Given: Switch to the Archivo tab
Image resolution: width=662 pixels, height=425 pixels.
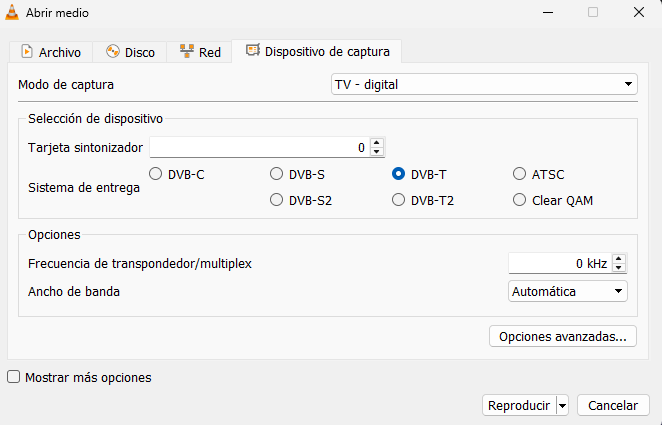Looking at the screenshot, I should point(51,52).
